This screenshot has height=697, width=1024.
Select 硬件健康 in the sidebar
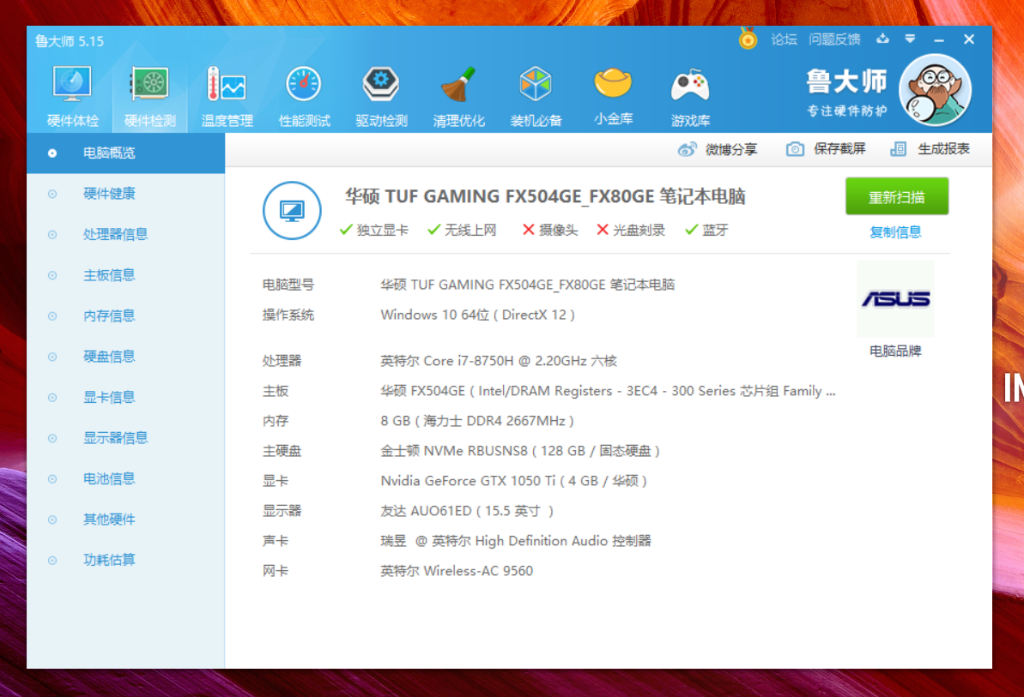pyautogui.click(x=126, y=193)
